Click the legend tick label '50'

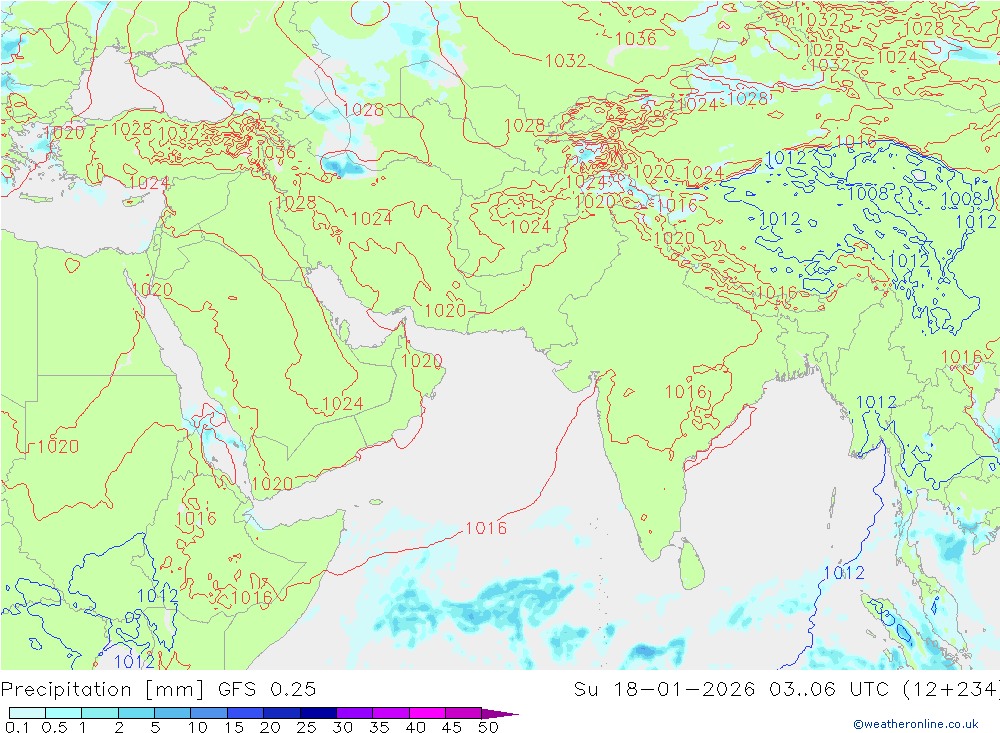coord(488,727)
